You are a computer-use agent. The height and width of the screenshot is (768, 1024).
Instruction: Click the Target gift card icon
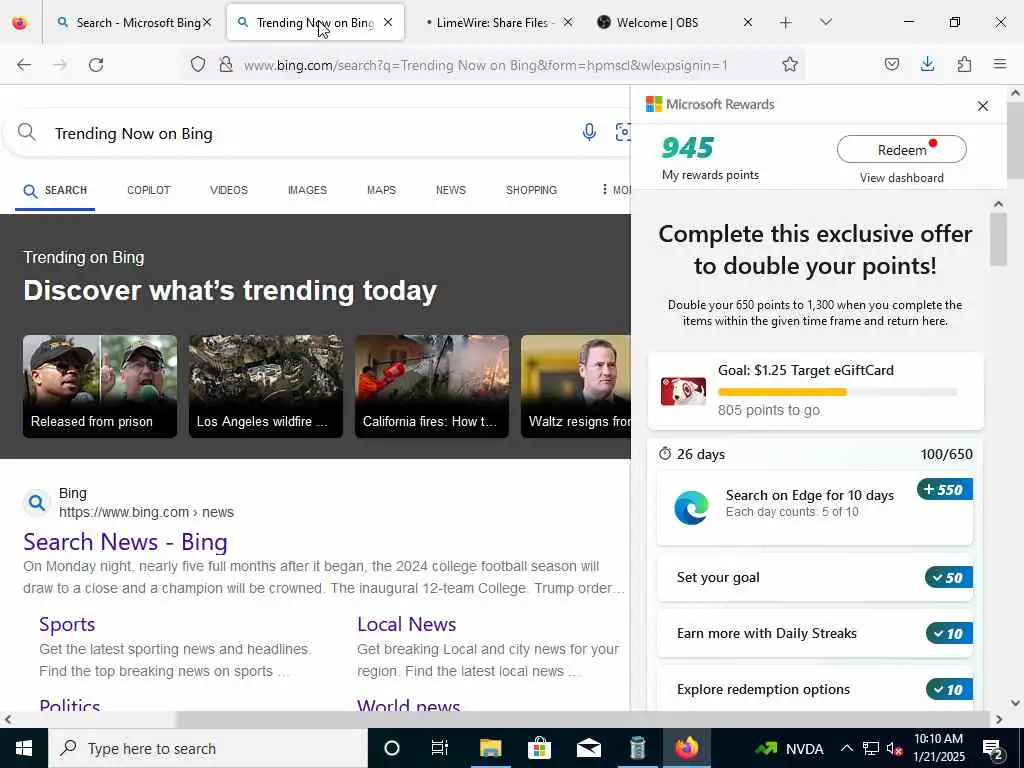pos(683,391)
